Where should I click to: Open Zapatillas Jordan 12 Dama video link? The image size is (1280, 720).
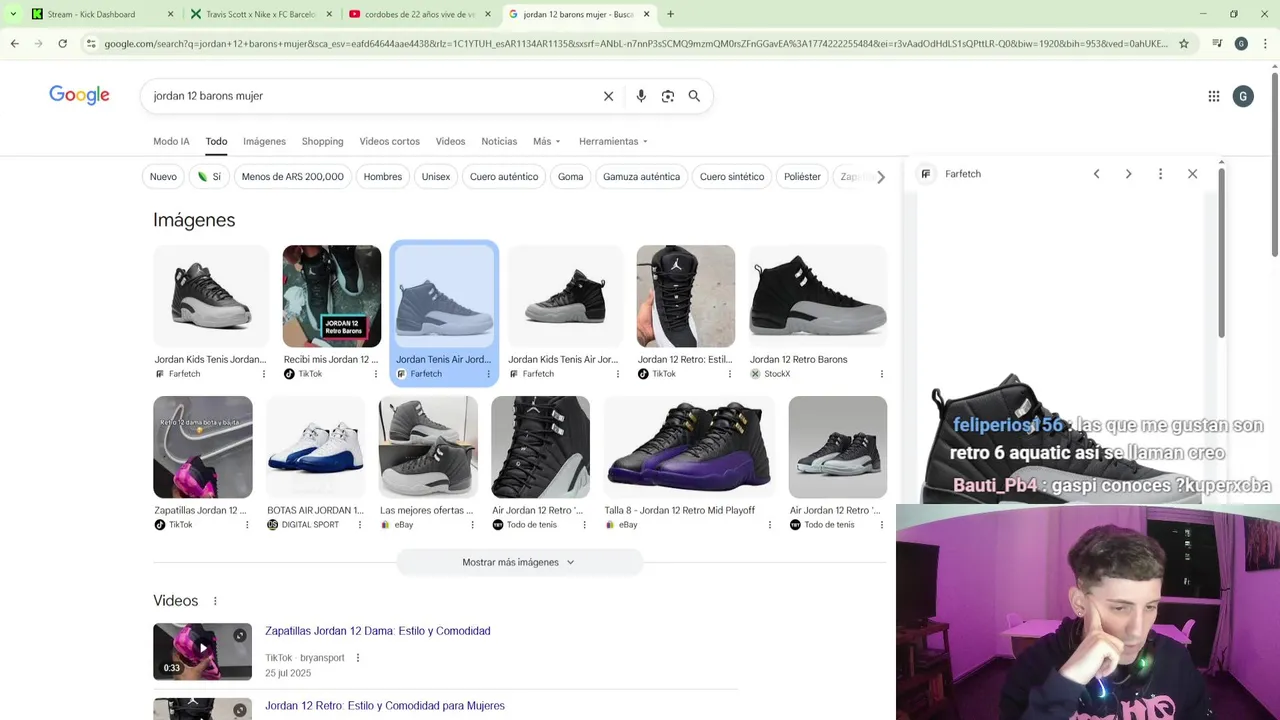tap(377, 631)
